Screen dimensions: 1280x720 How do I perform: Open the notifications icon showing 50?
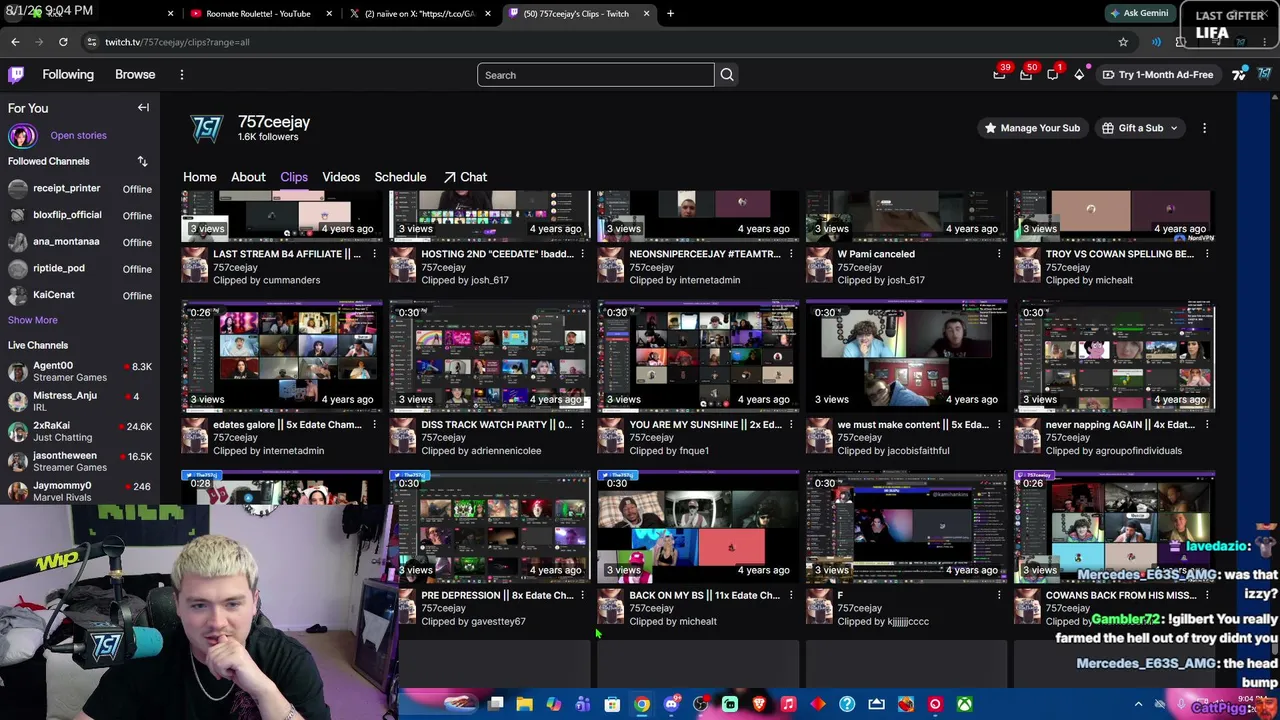(1026, 75)
